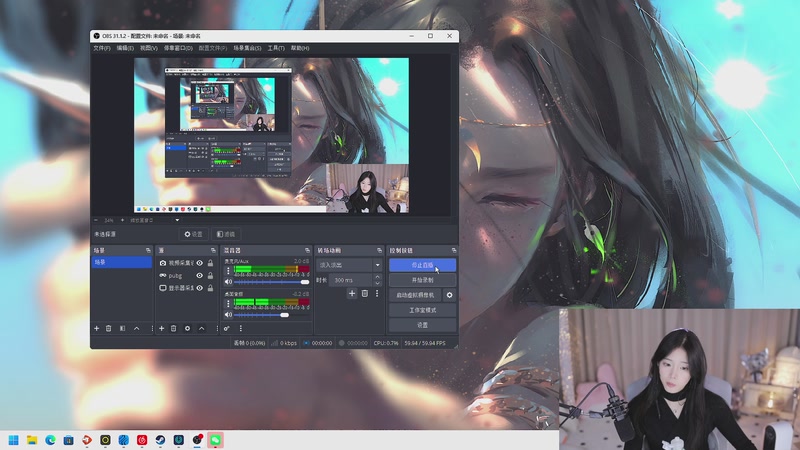This screenshot has width=800, height=450.
Task: Open the 文件(F) menu
Action: click(102, 48)
